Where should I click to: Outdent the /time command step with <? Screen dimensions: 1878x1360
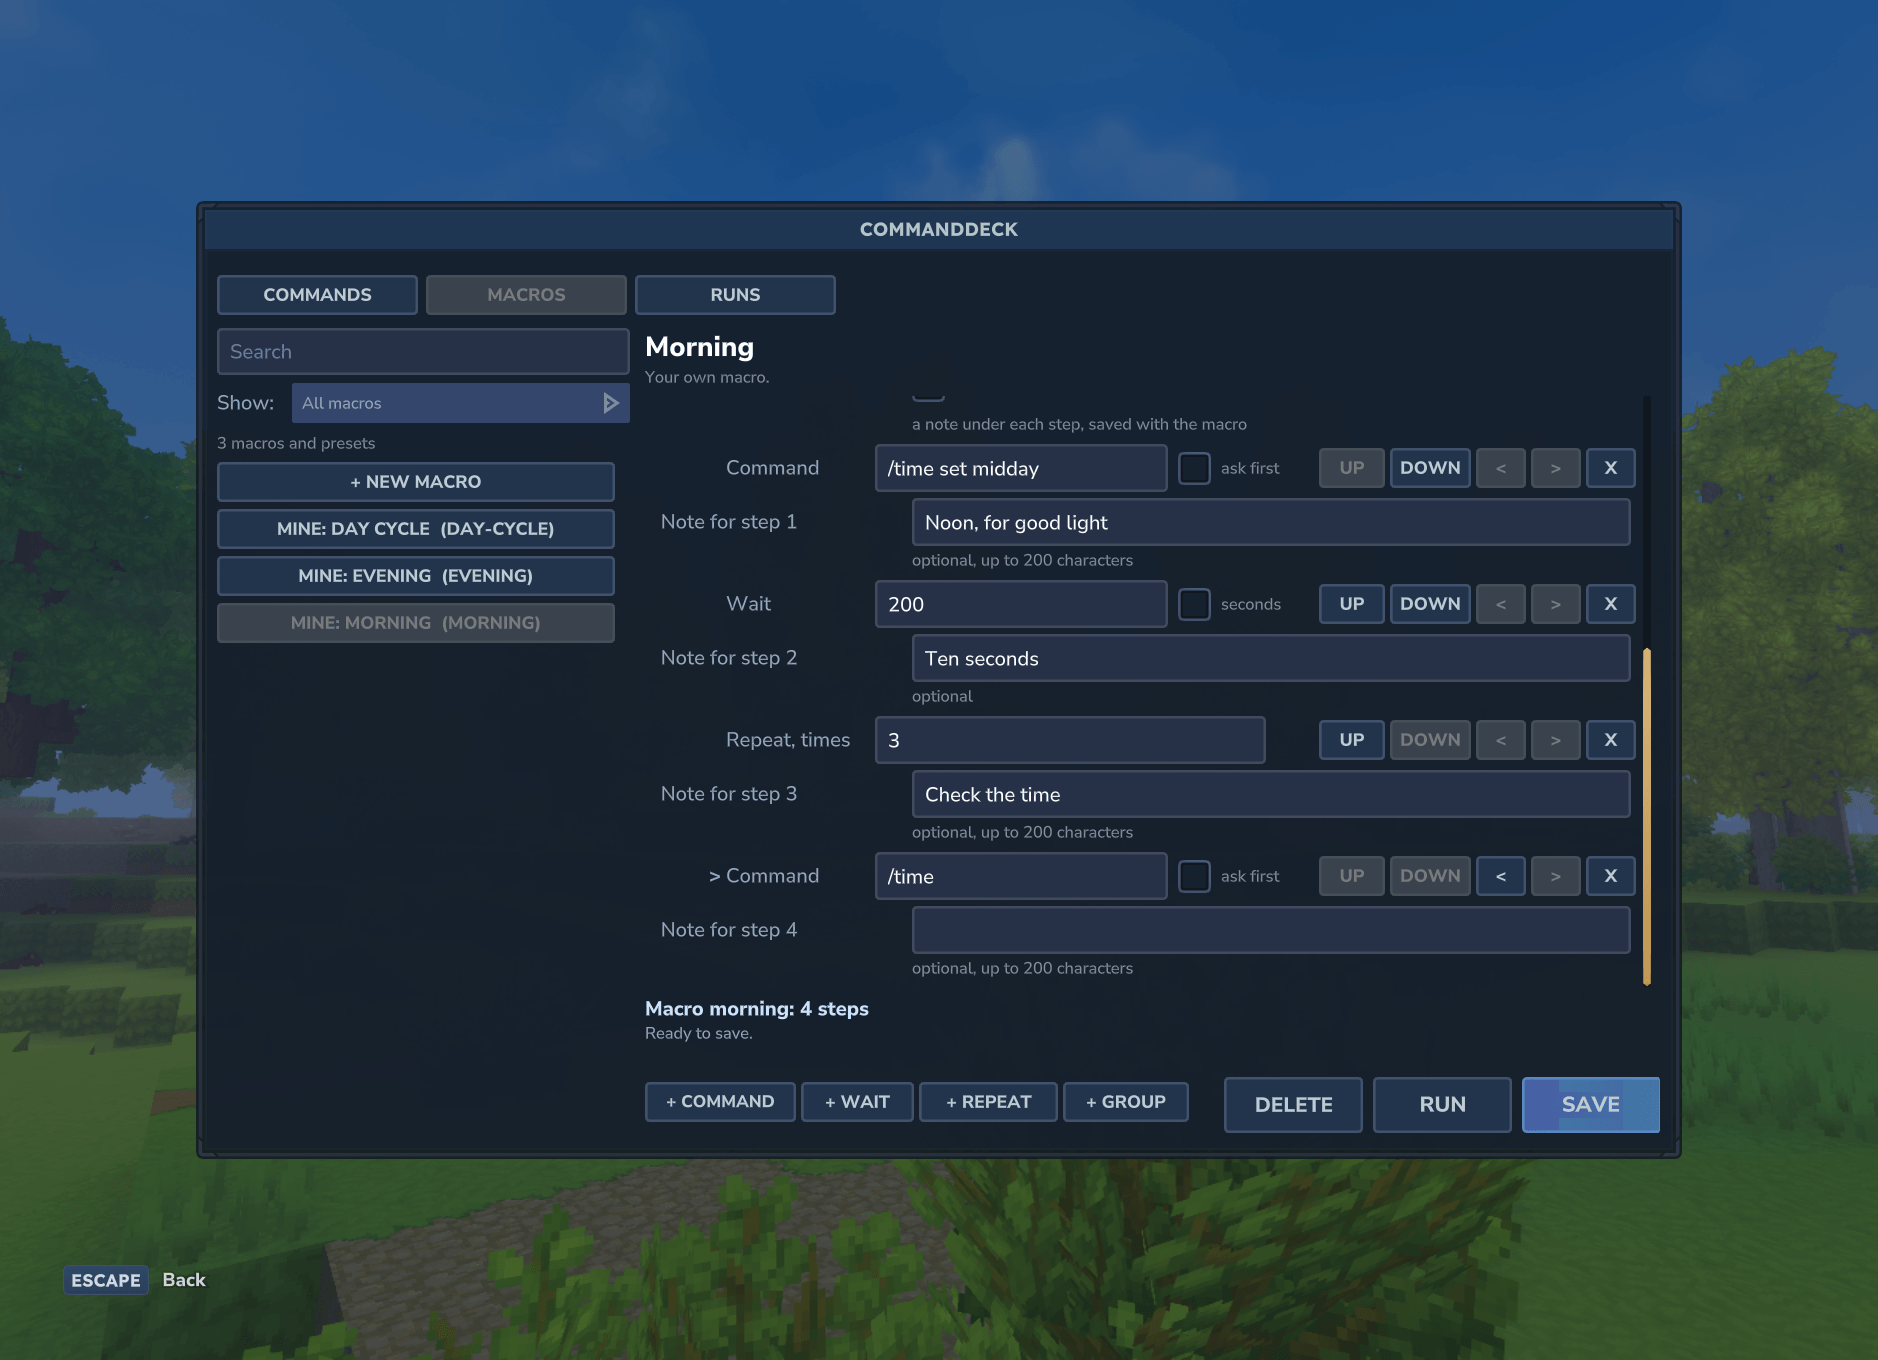(1501, 876)
